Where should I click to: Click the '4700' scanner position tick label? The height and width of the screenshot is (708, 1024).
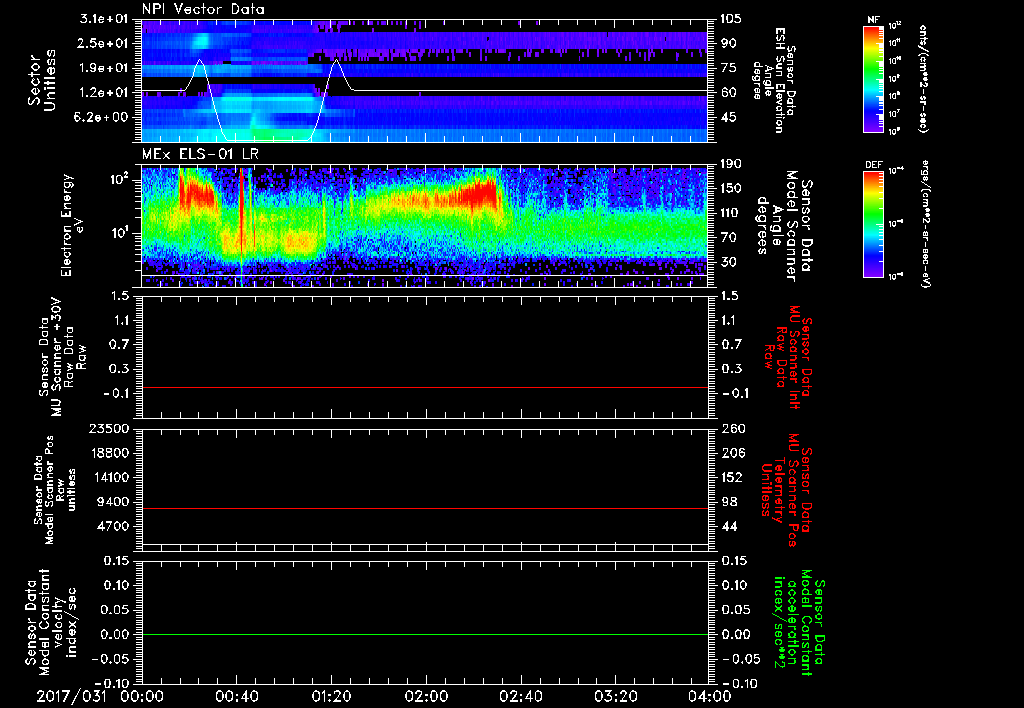[x=113, y=526]
